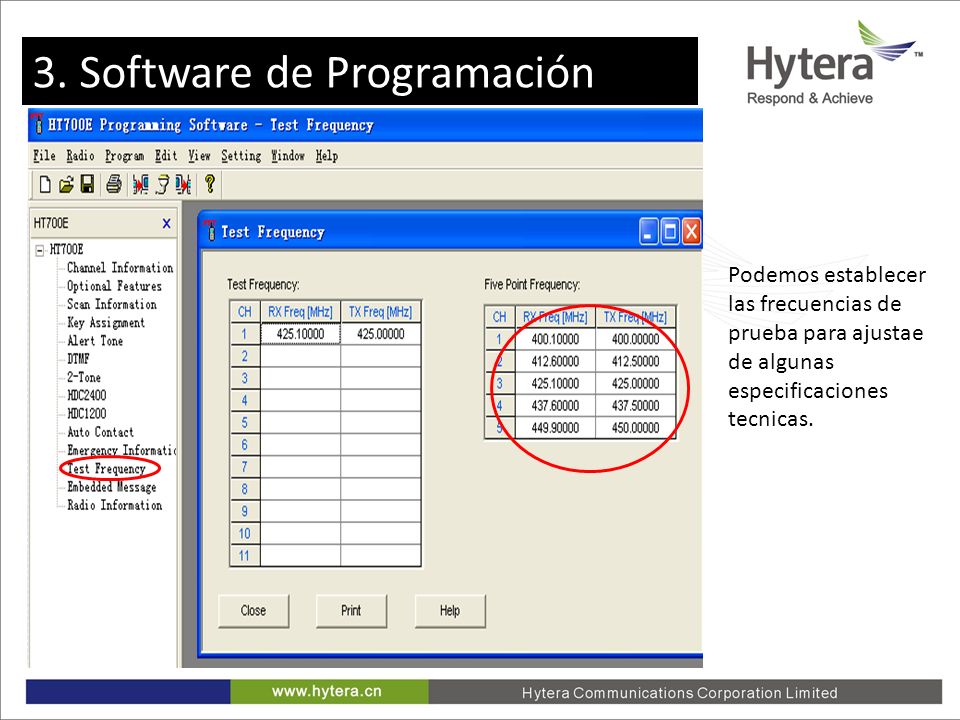The width and height of the screenshot is (960, 720).
Task: Click the CH header in Test Frequency table
Action: pyautogui.click(x=245, y=312)
